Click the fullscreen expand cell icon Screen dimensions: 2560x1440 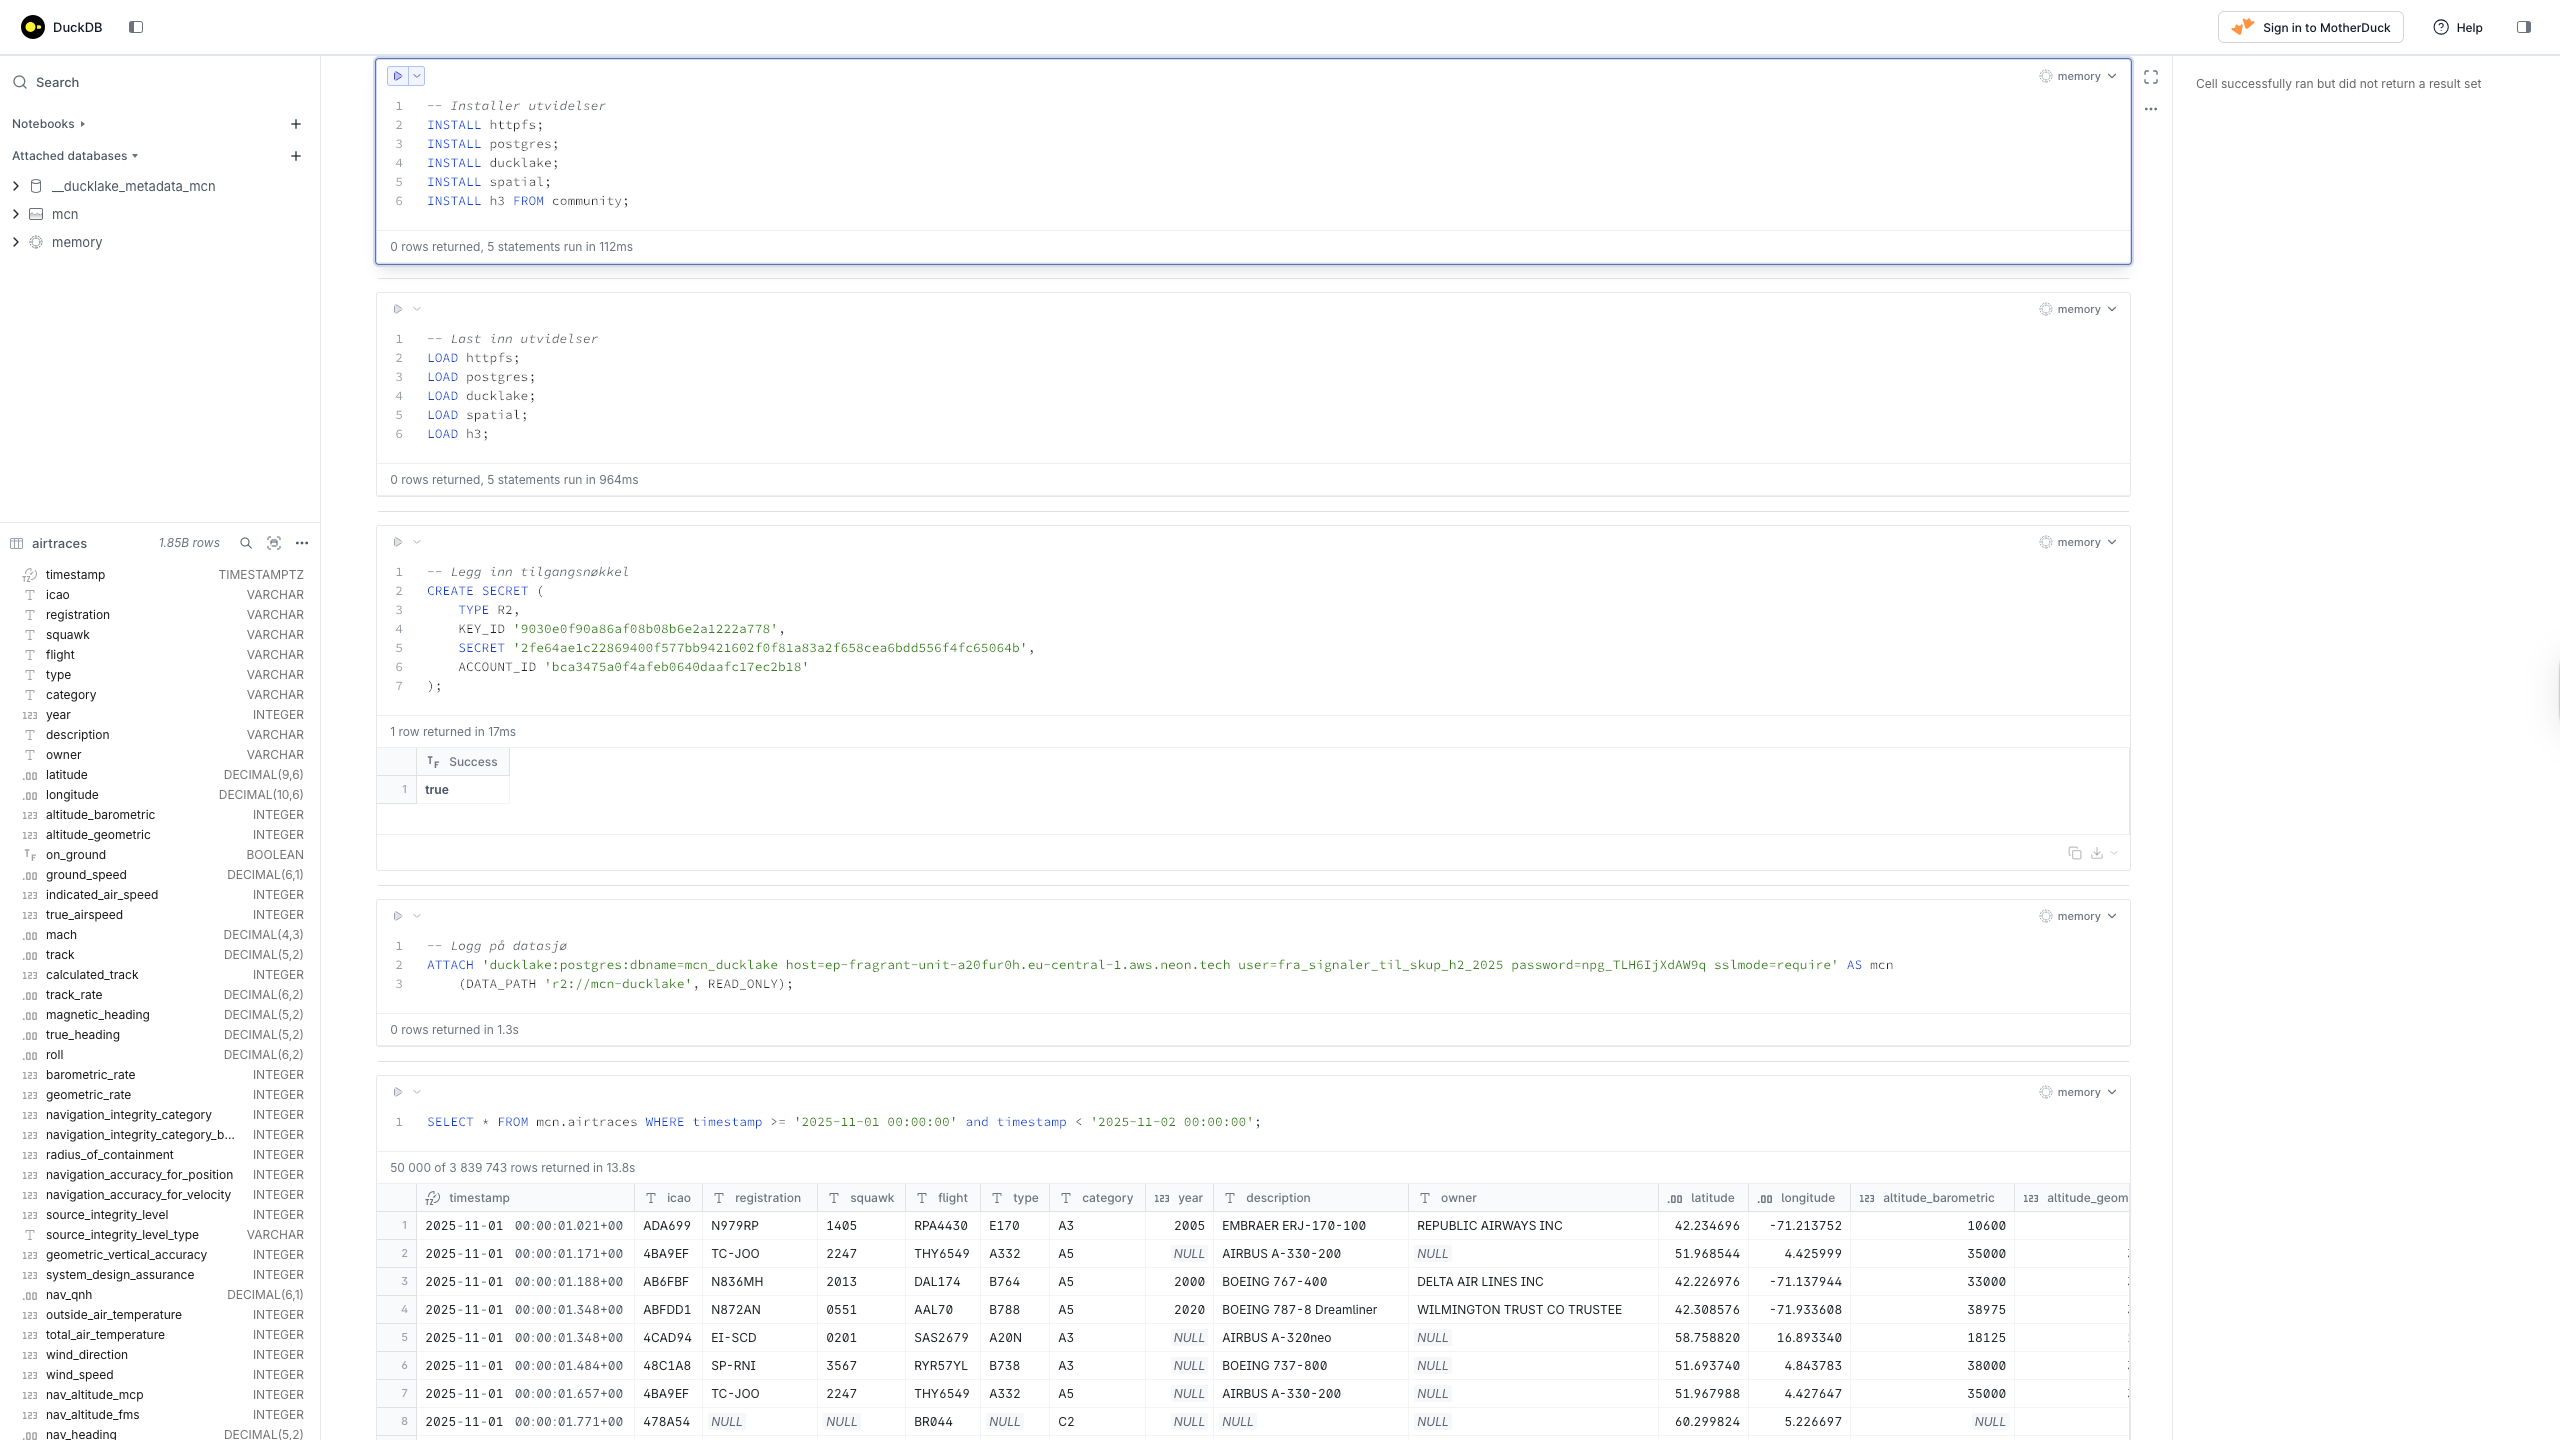[x=2151, y=77]
